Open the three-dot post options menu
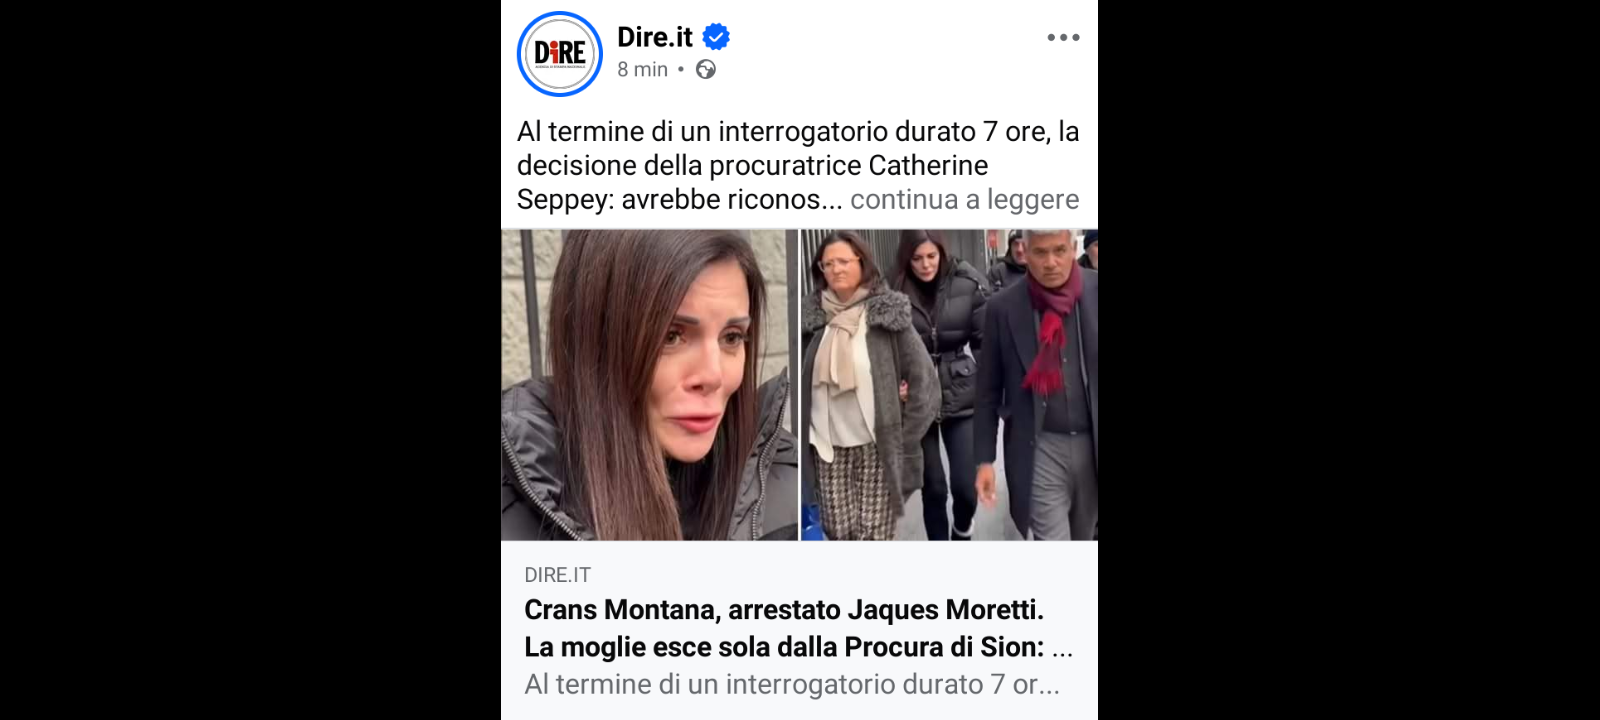This screenshot has height=720, width=1600. [1063, 37]
